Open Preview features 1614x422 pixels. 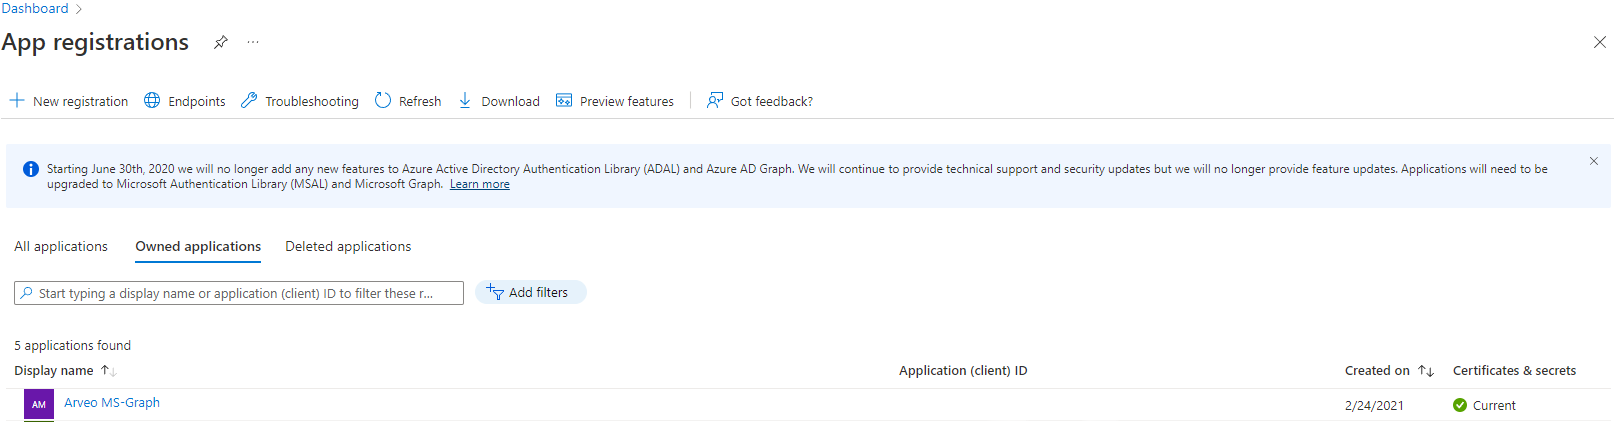tap(615, 101)
